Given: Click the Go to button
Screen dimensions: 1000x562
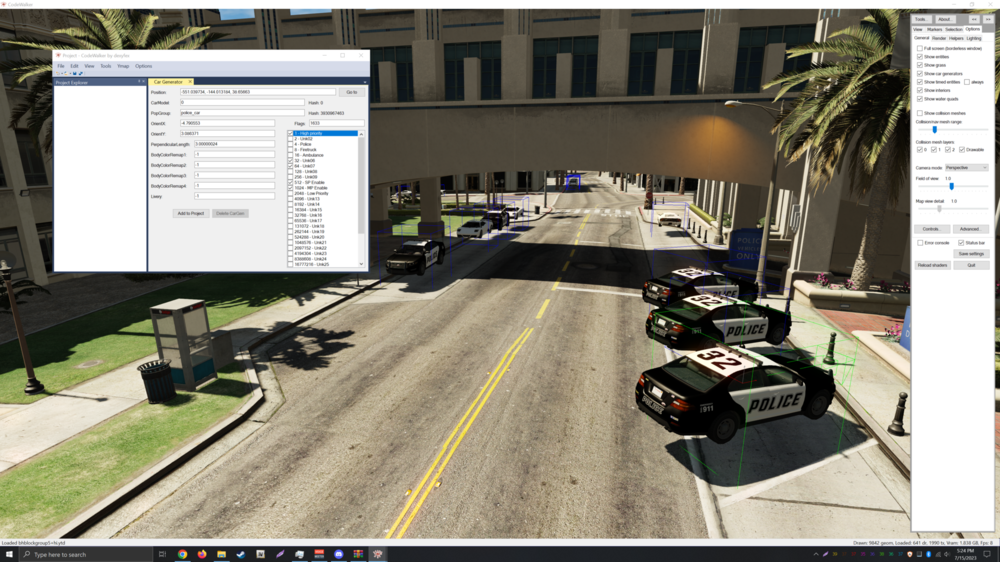Looking at the screenshot, I should (x=351, y=92).
